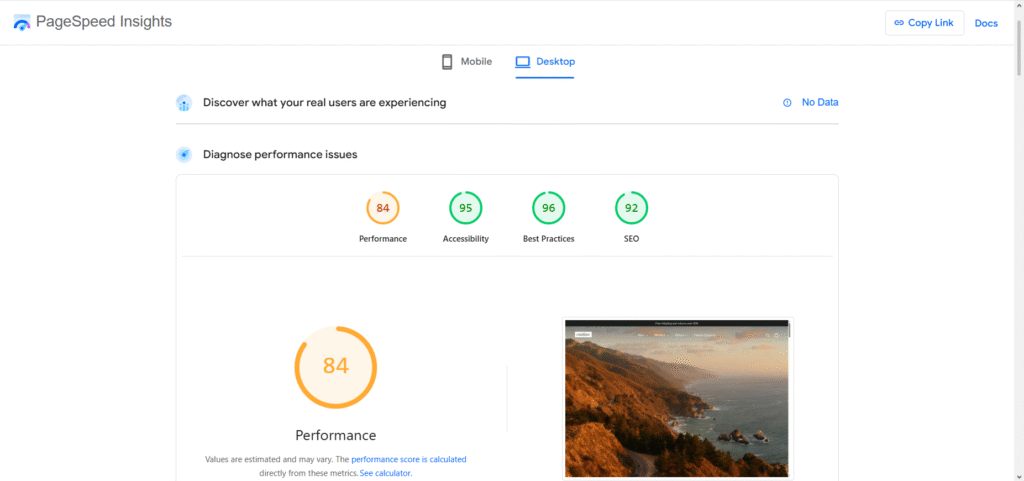Open the performance score is calculated link

click(408, 460)
